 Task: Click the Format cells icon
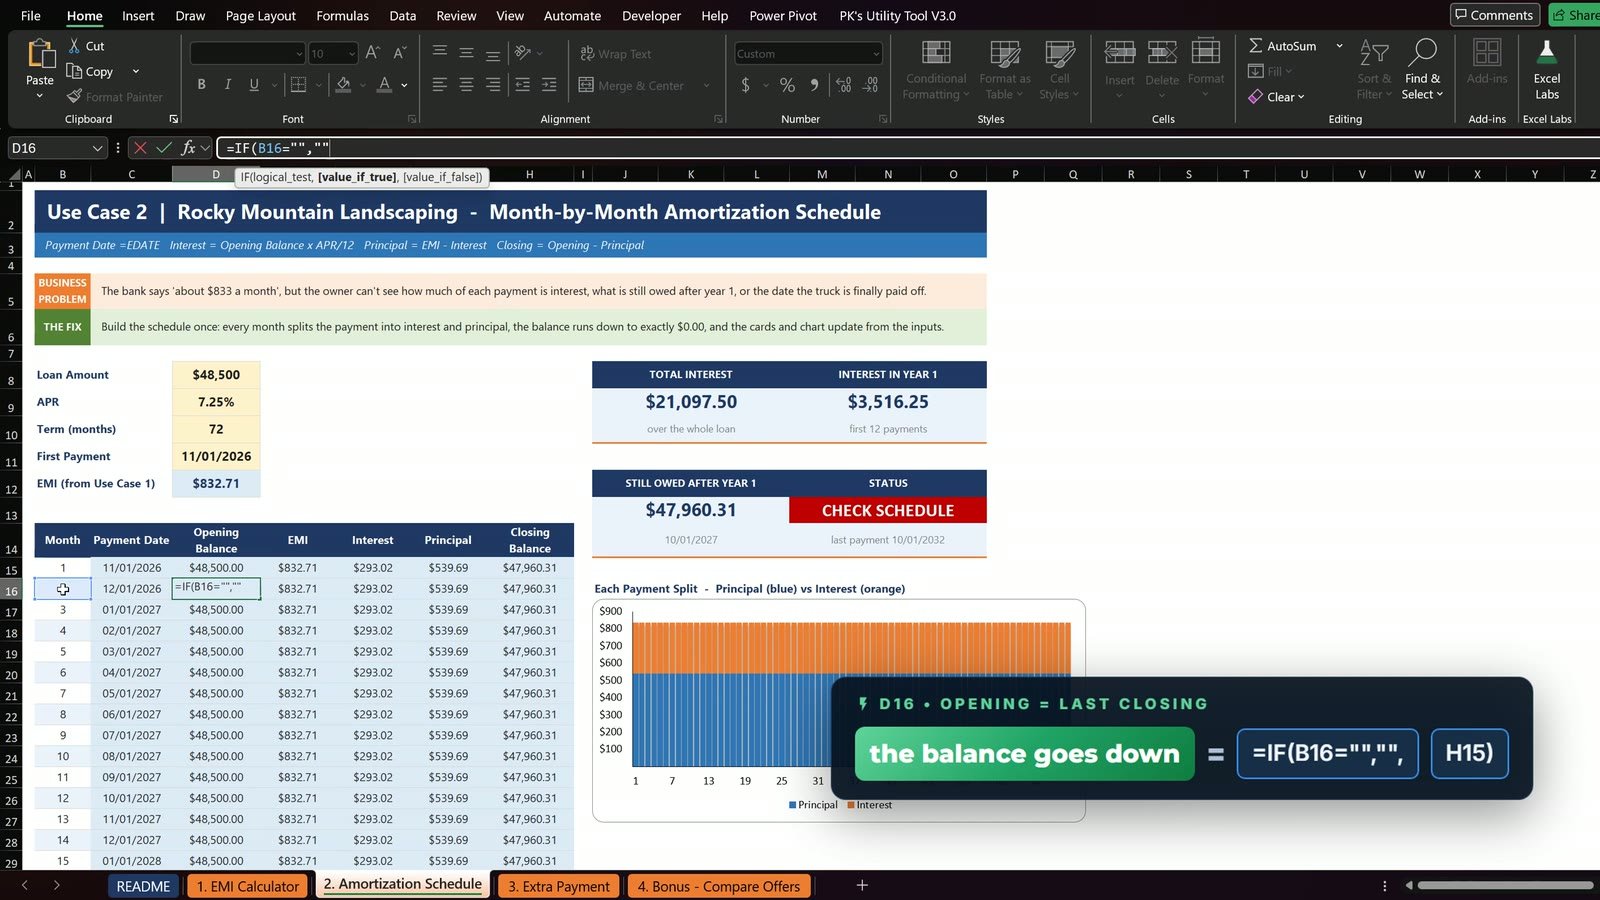pos(1206,51)
